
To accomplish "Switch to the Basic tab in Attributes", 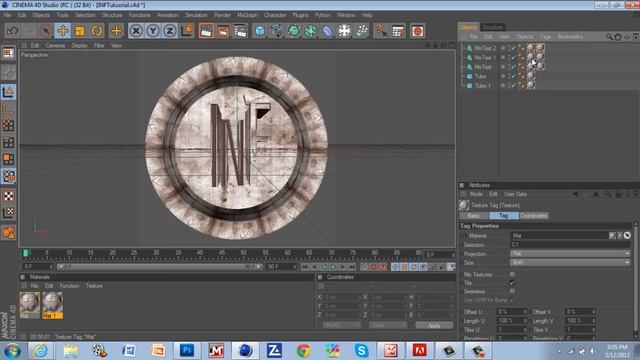I will (473, 216).
